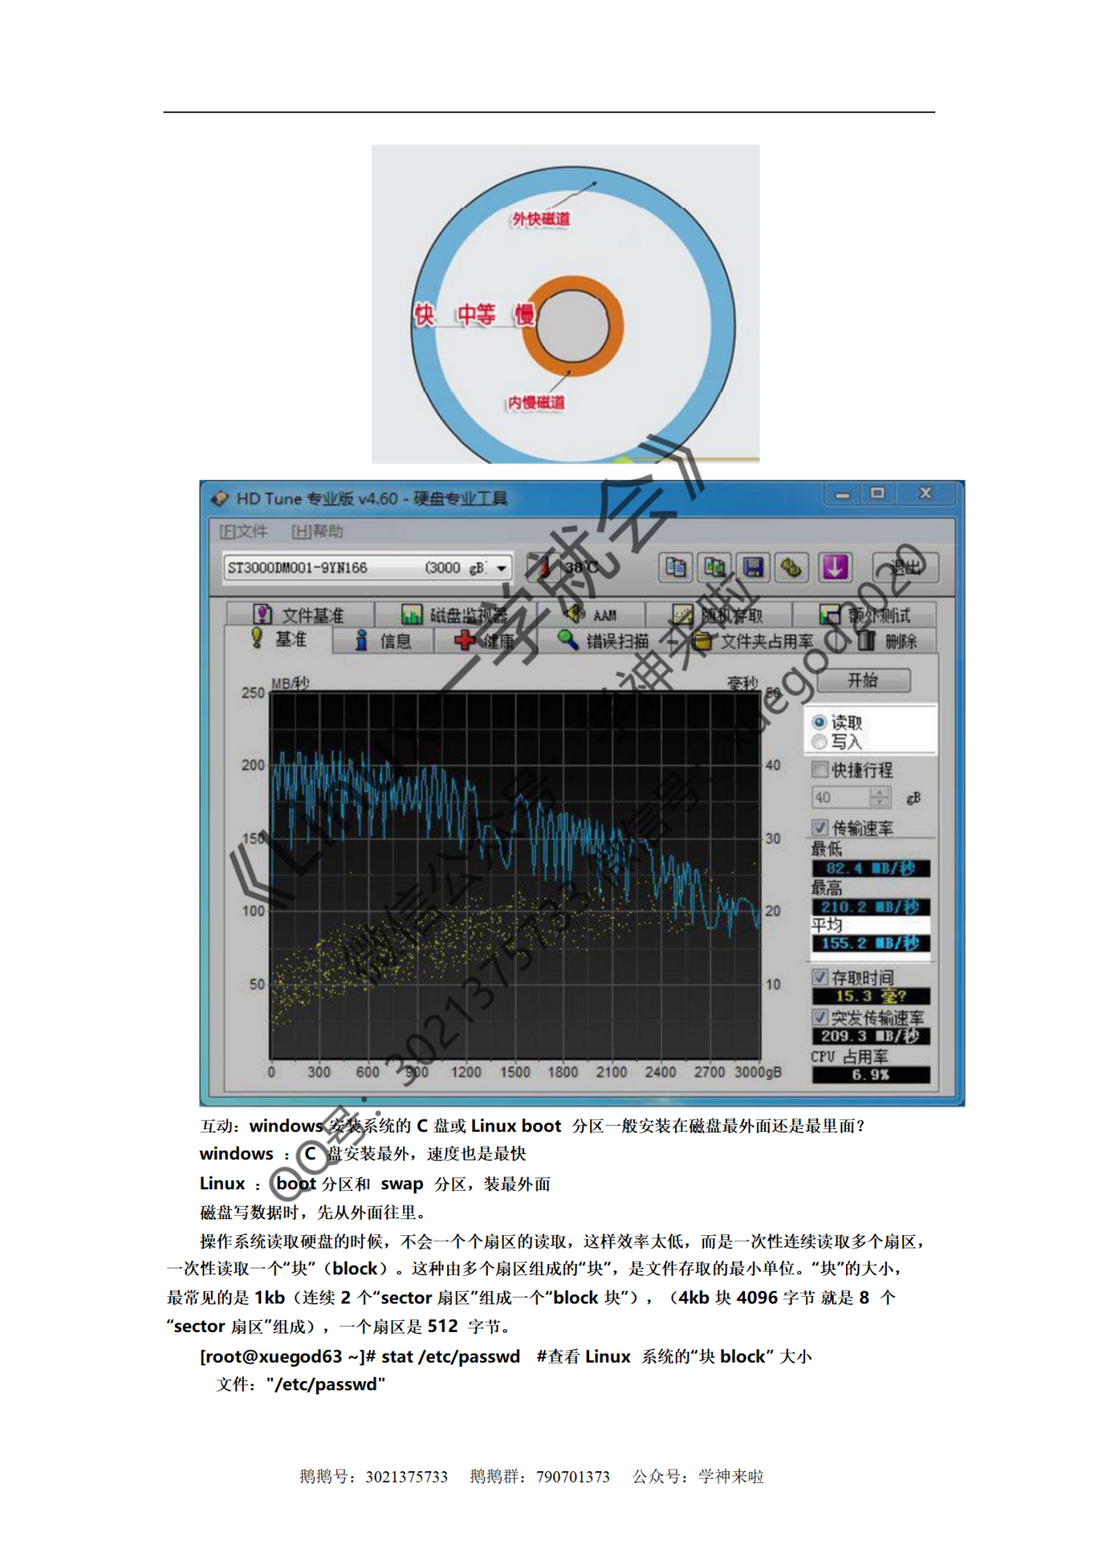
Task: Click the minimum speed value 82.4 MB/秒
Action: [x=870, y=868]
